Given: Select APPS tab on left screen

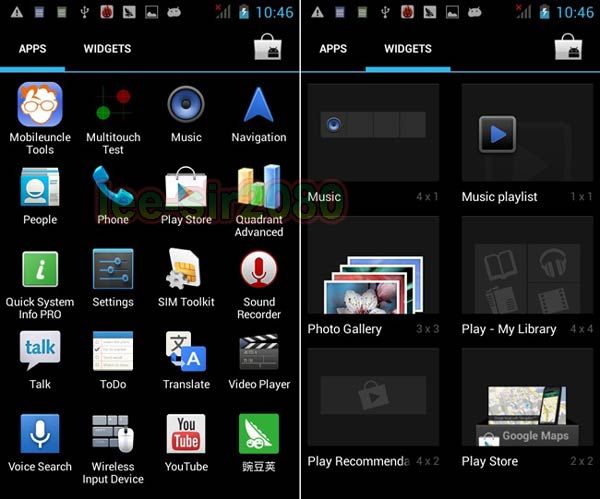Looking at the screenshot, I should pos(33,49).
